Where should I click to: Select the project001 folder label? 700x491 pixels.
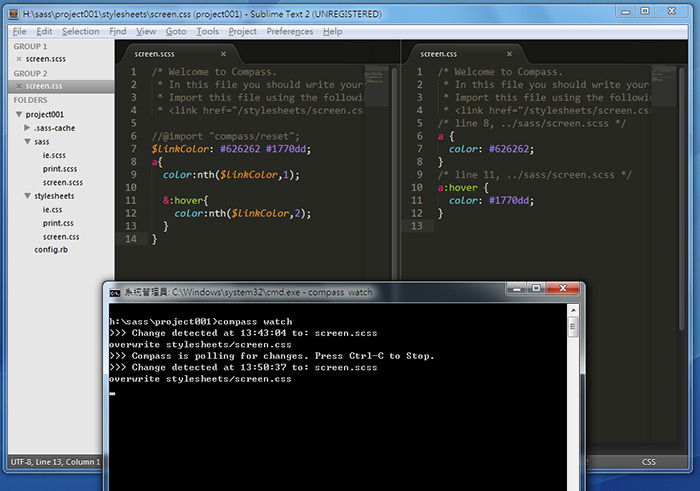tap(45, 114)
